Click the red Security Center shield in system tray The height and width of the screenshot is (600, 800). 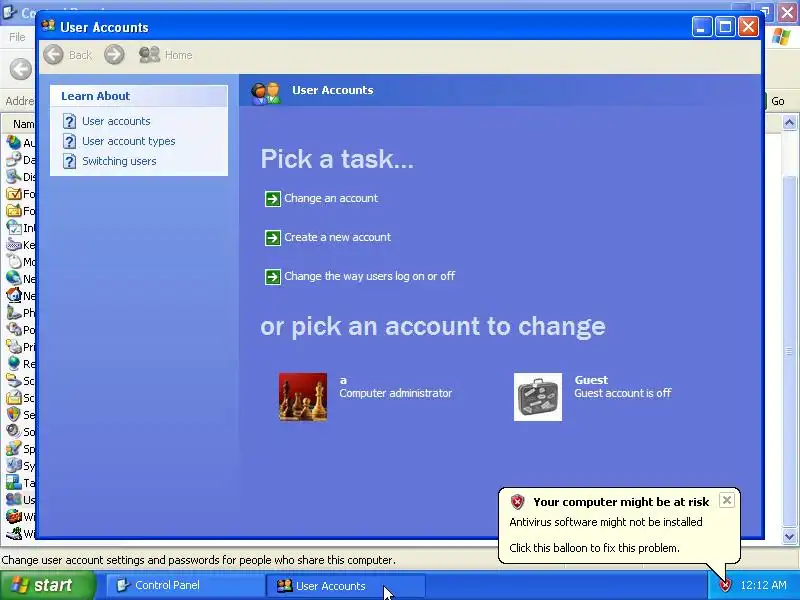[725, 585]
